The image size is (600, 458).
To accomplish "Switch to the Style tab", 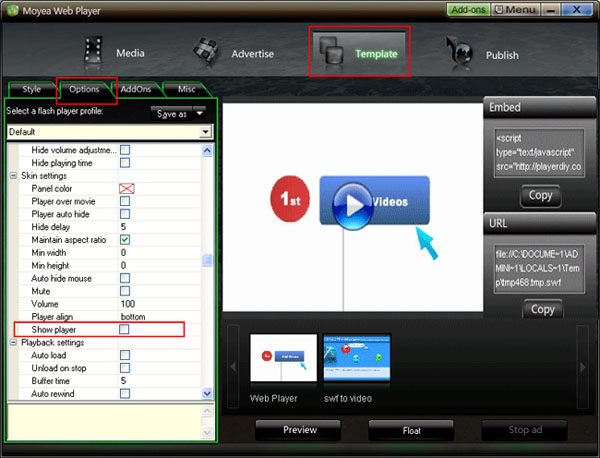I will 31,90.
